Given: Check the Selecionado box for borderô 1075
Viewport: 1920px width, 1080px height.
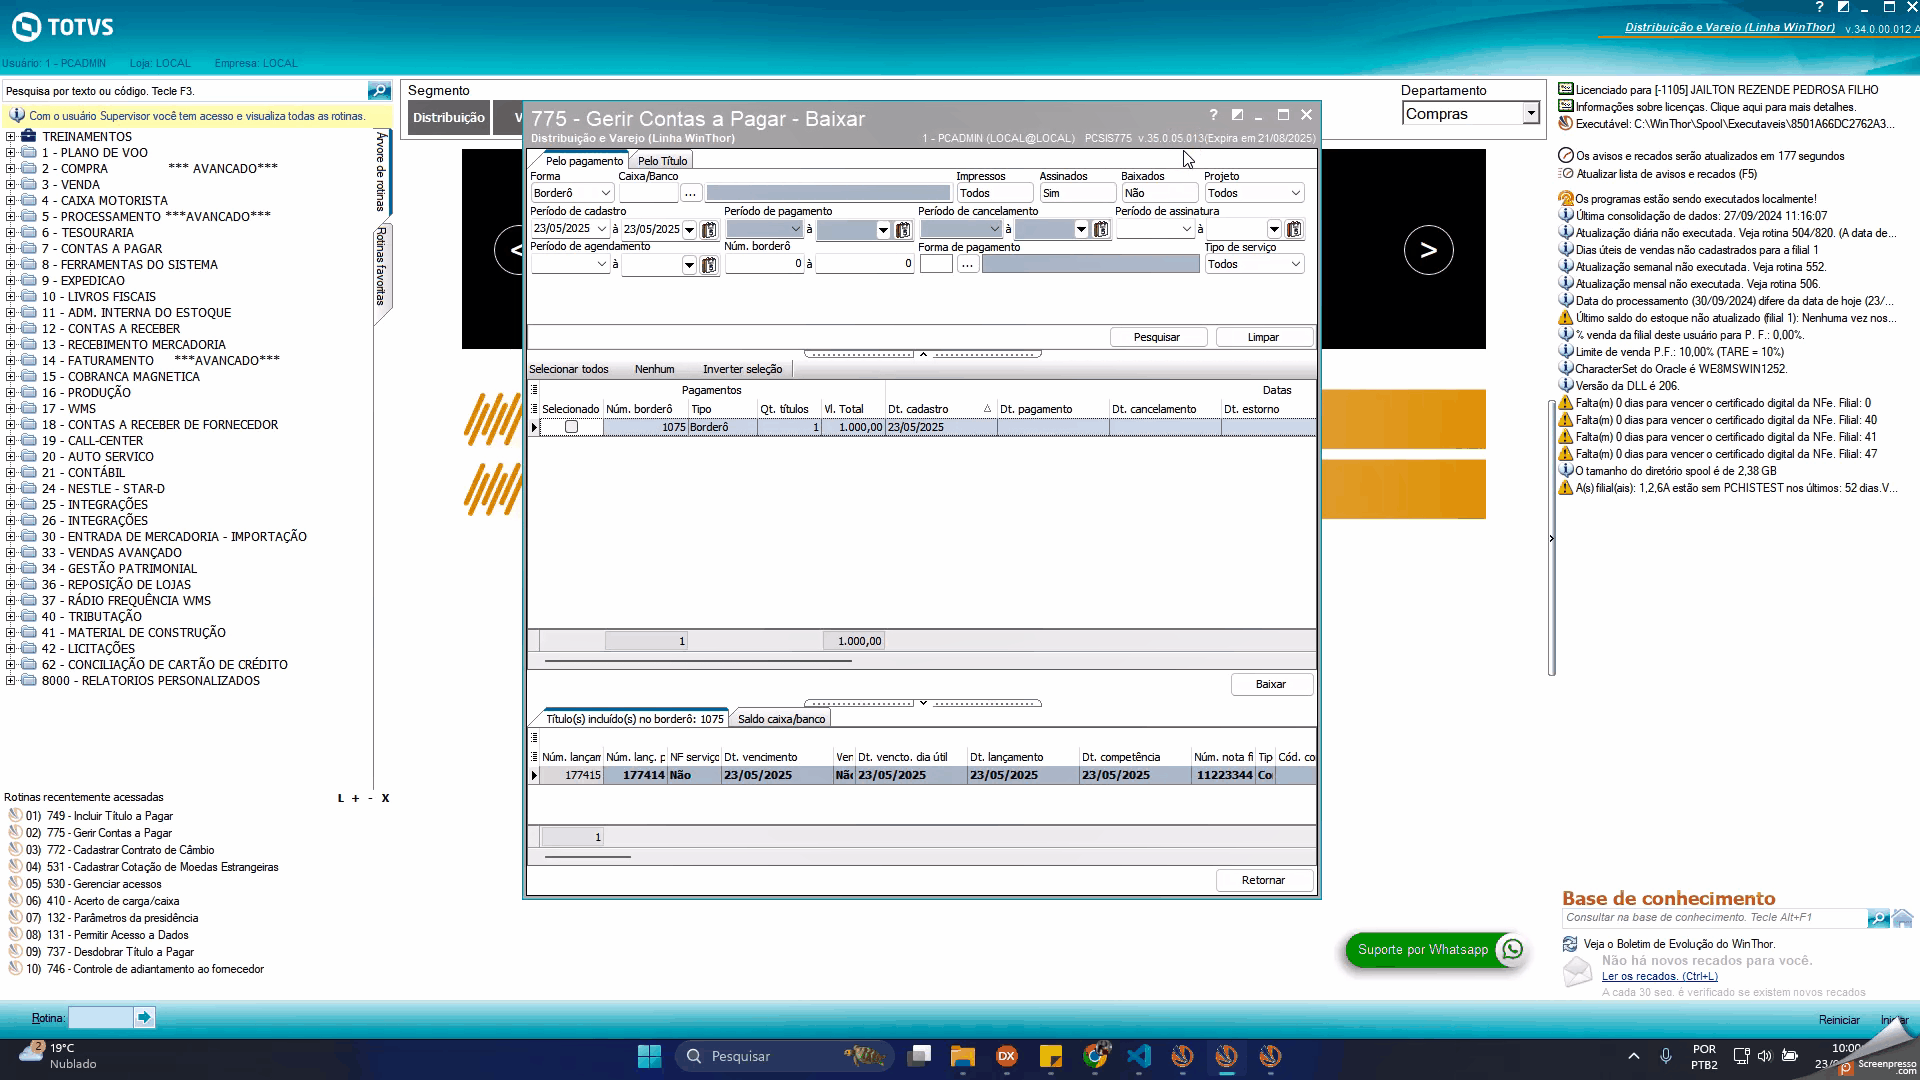Looking at the screenshot, I should 571,427.
